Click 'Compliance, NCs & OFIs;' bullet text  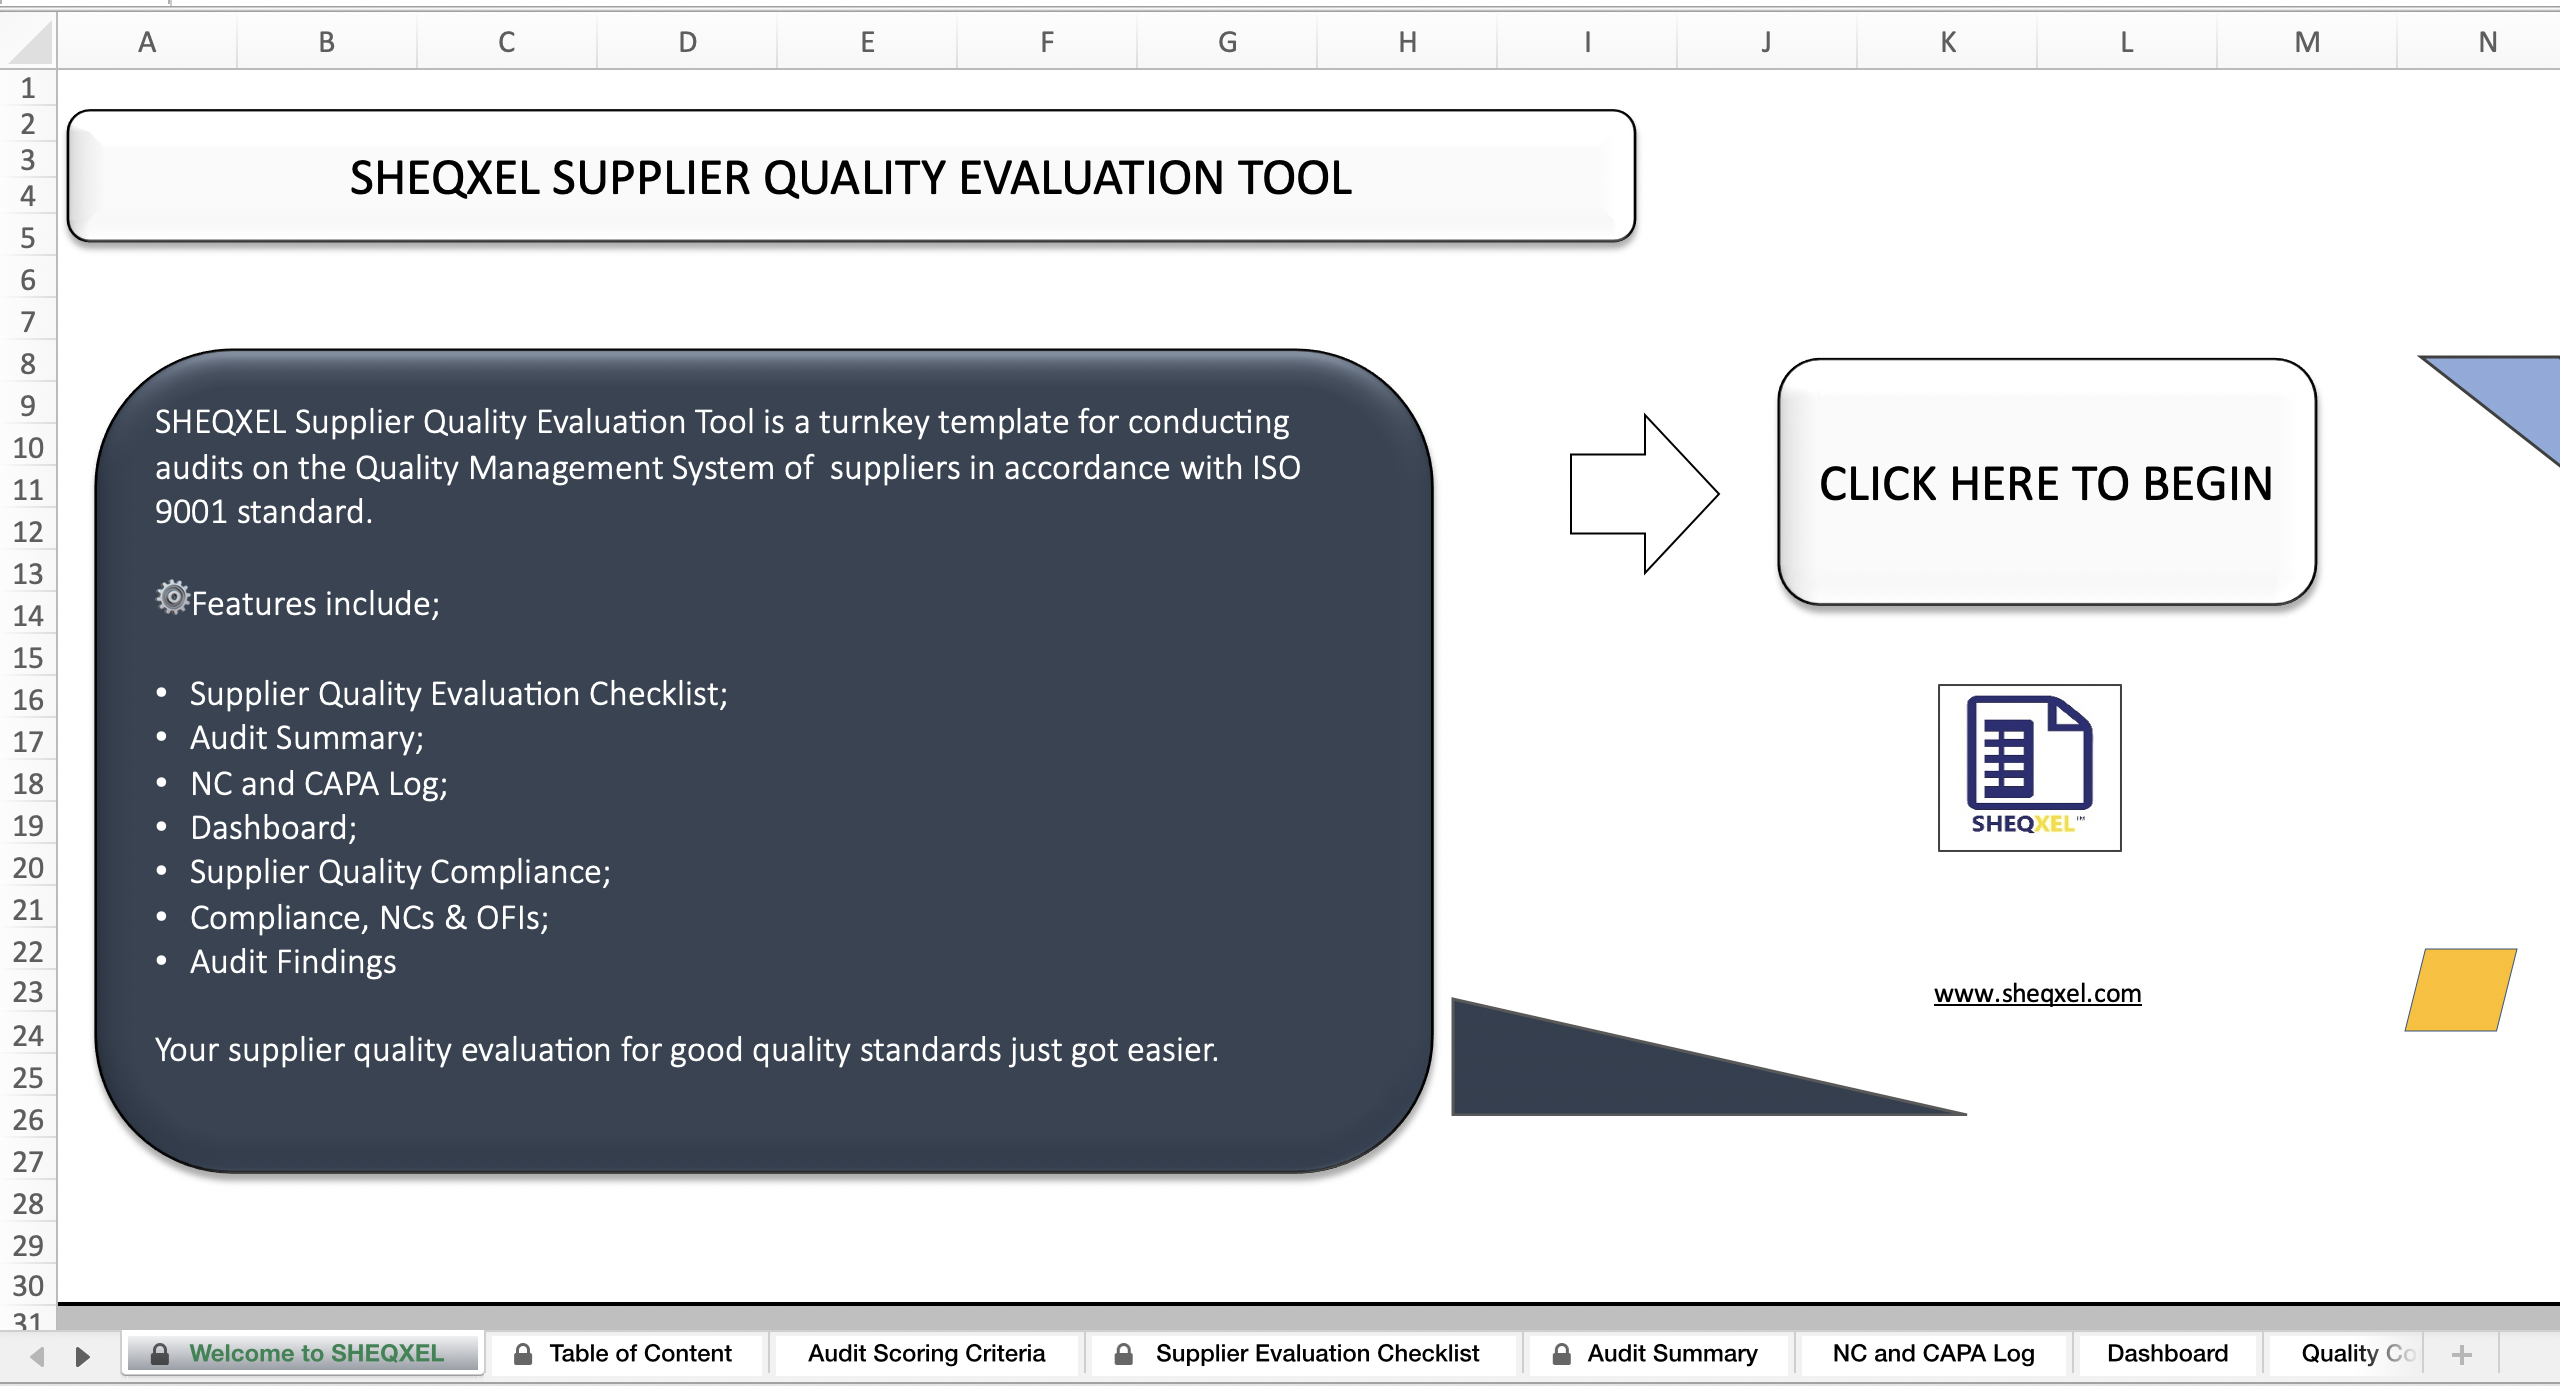tap(369, 917)
